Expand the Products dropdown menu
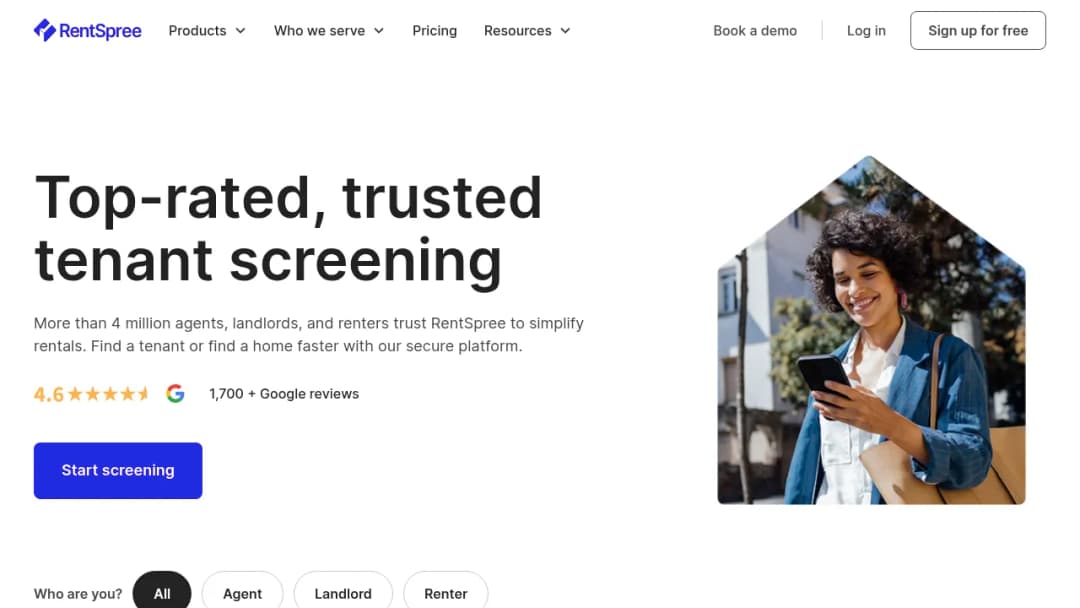The image size is (1080, 608). [x=207, y=31]
